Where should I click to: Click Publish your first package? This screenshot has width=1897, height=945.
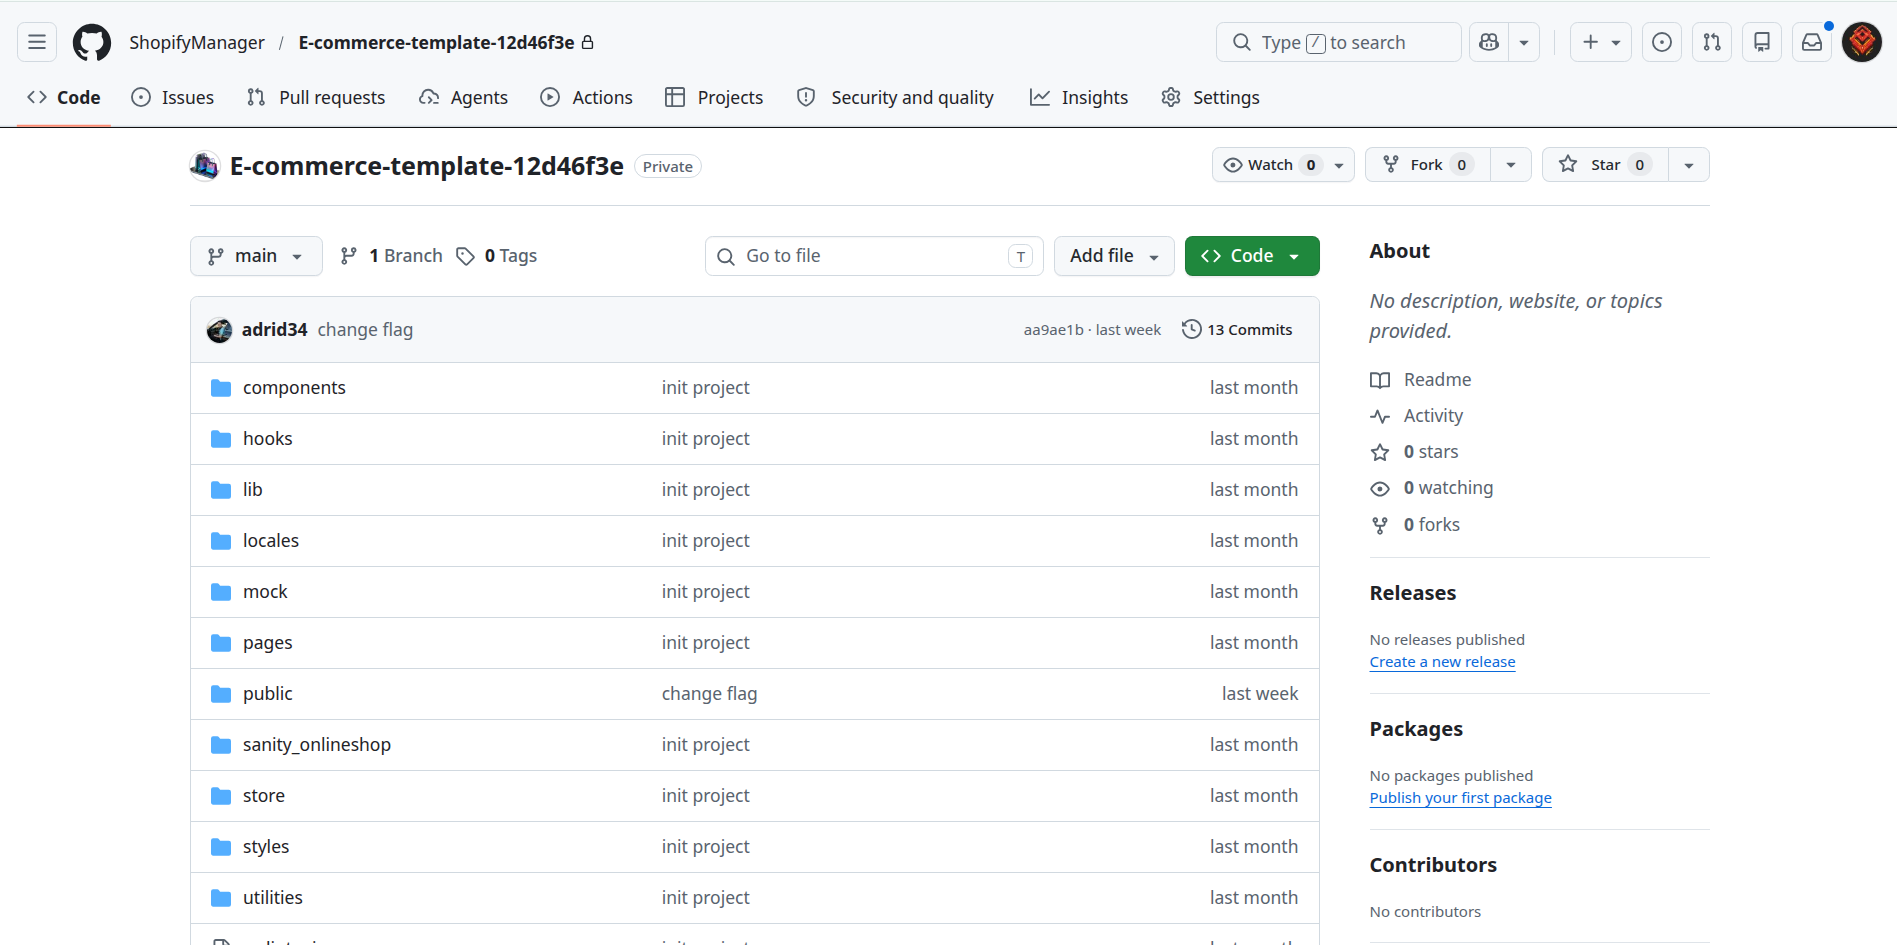click(1460, 798)
